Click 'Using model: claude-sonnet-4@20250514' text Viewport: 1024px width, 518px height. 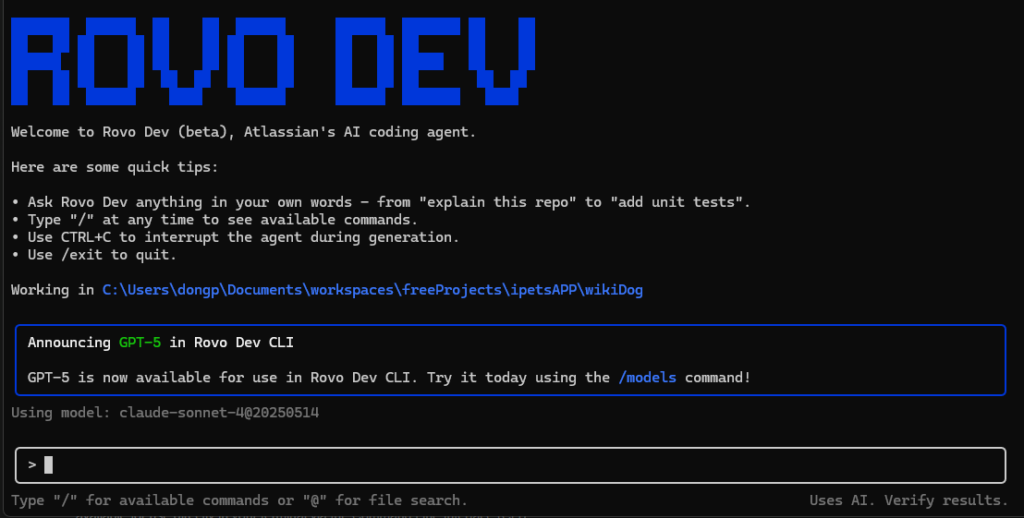(165, 413)
